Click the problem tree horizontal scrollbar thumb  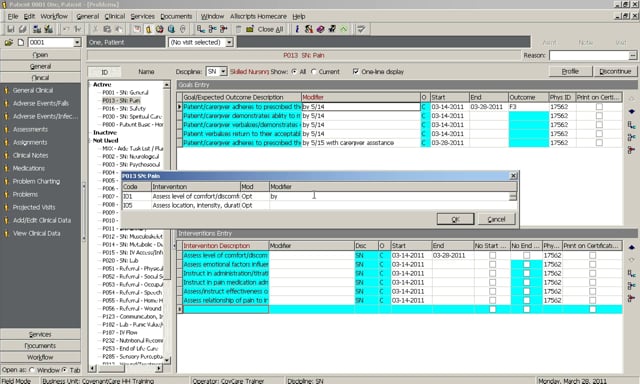tap(111, 368)
